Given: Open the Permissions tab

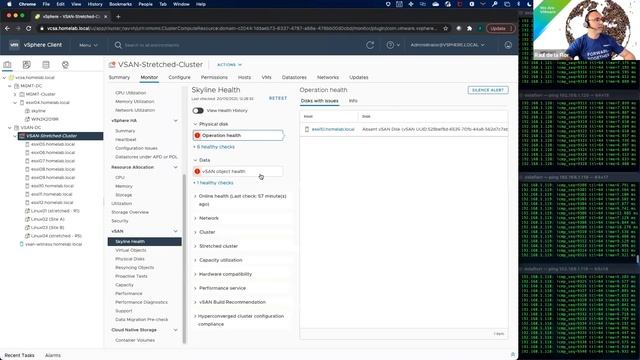Looking at the screenshot, I should (214, 77).
